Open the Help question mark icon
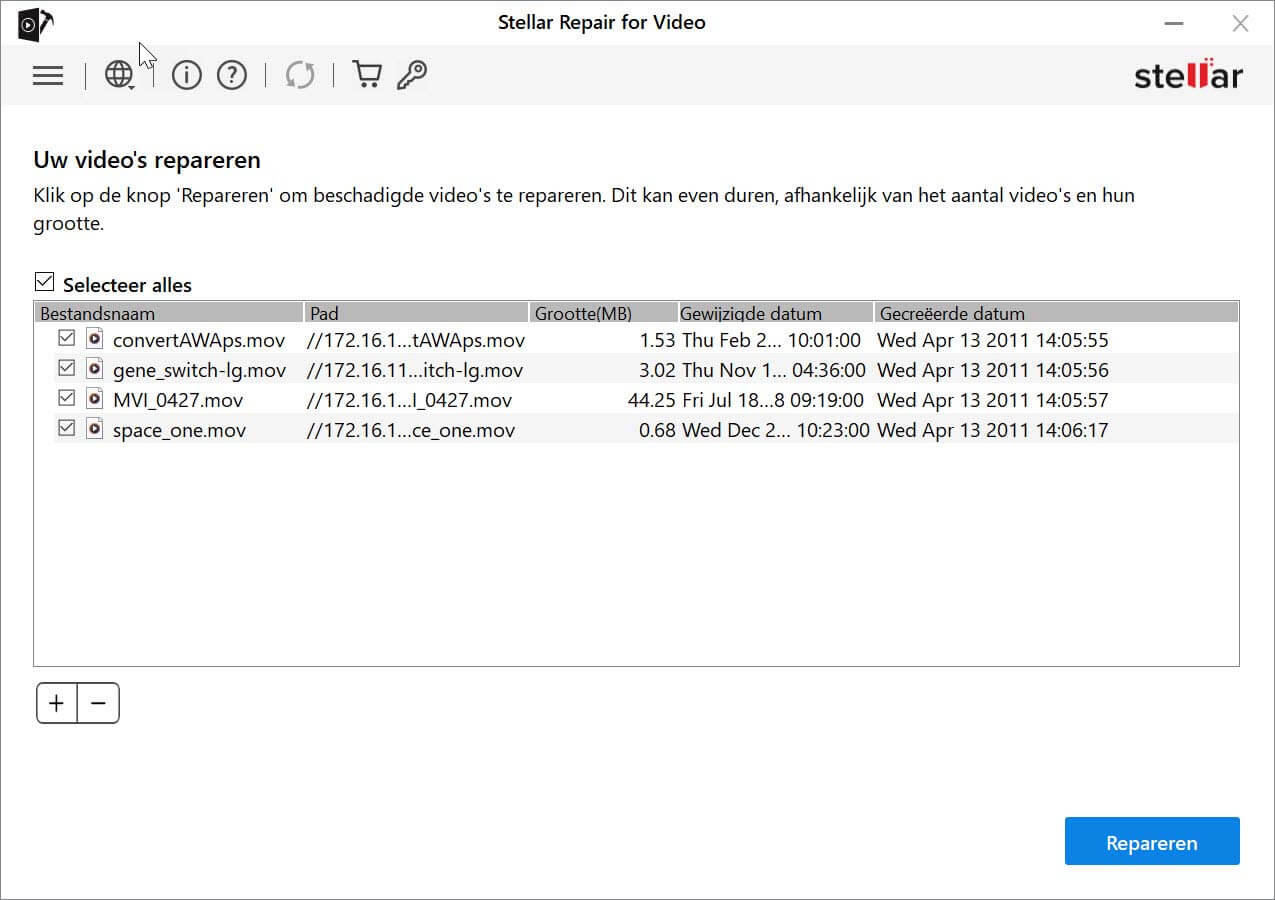 tap(232, 75)
